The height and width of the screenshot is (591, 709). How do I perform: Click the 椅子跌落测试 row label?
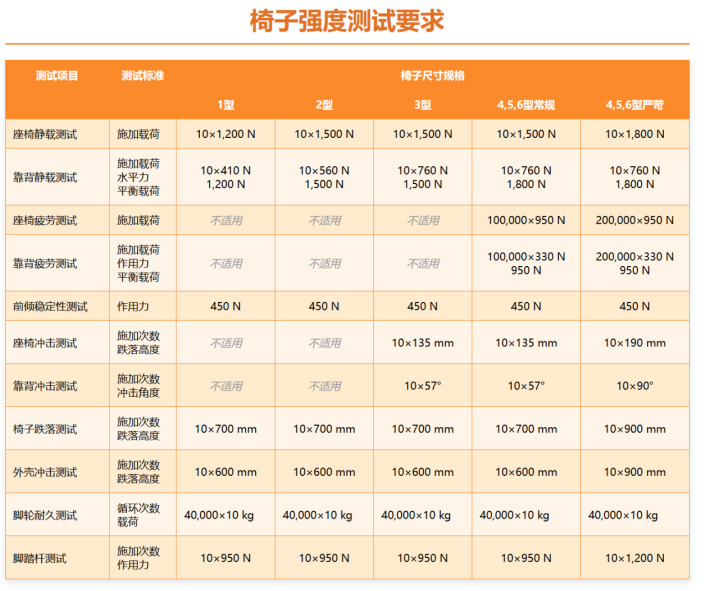(45, 429)
